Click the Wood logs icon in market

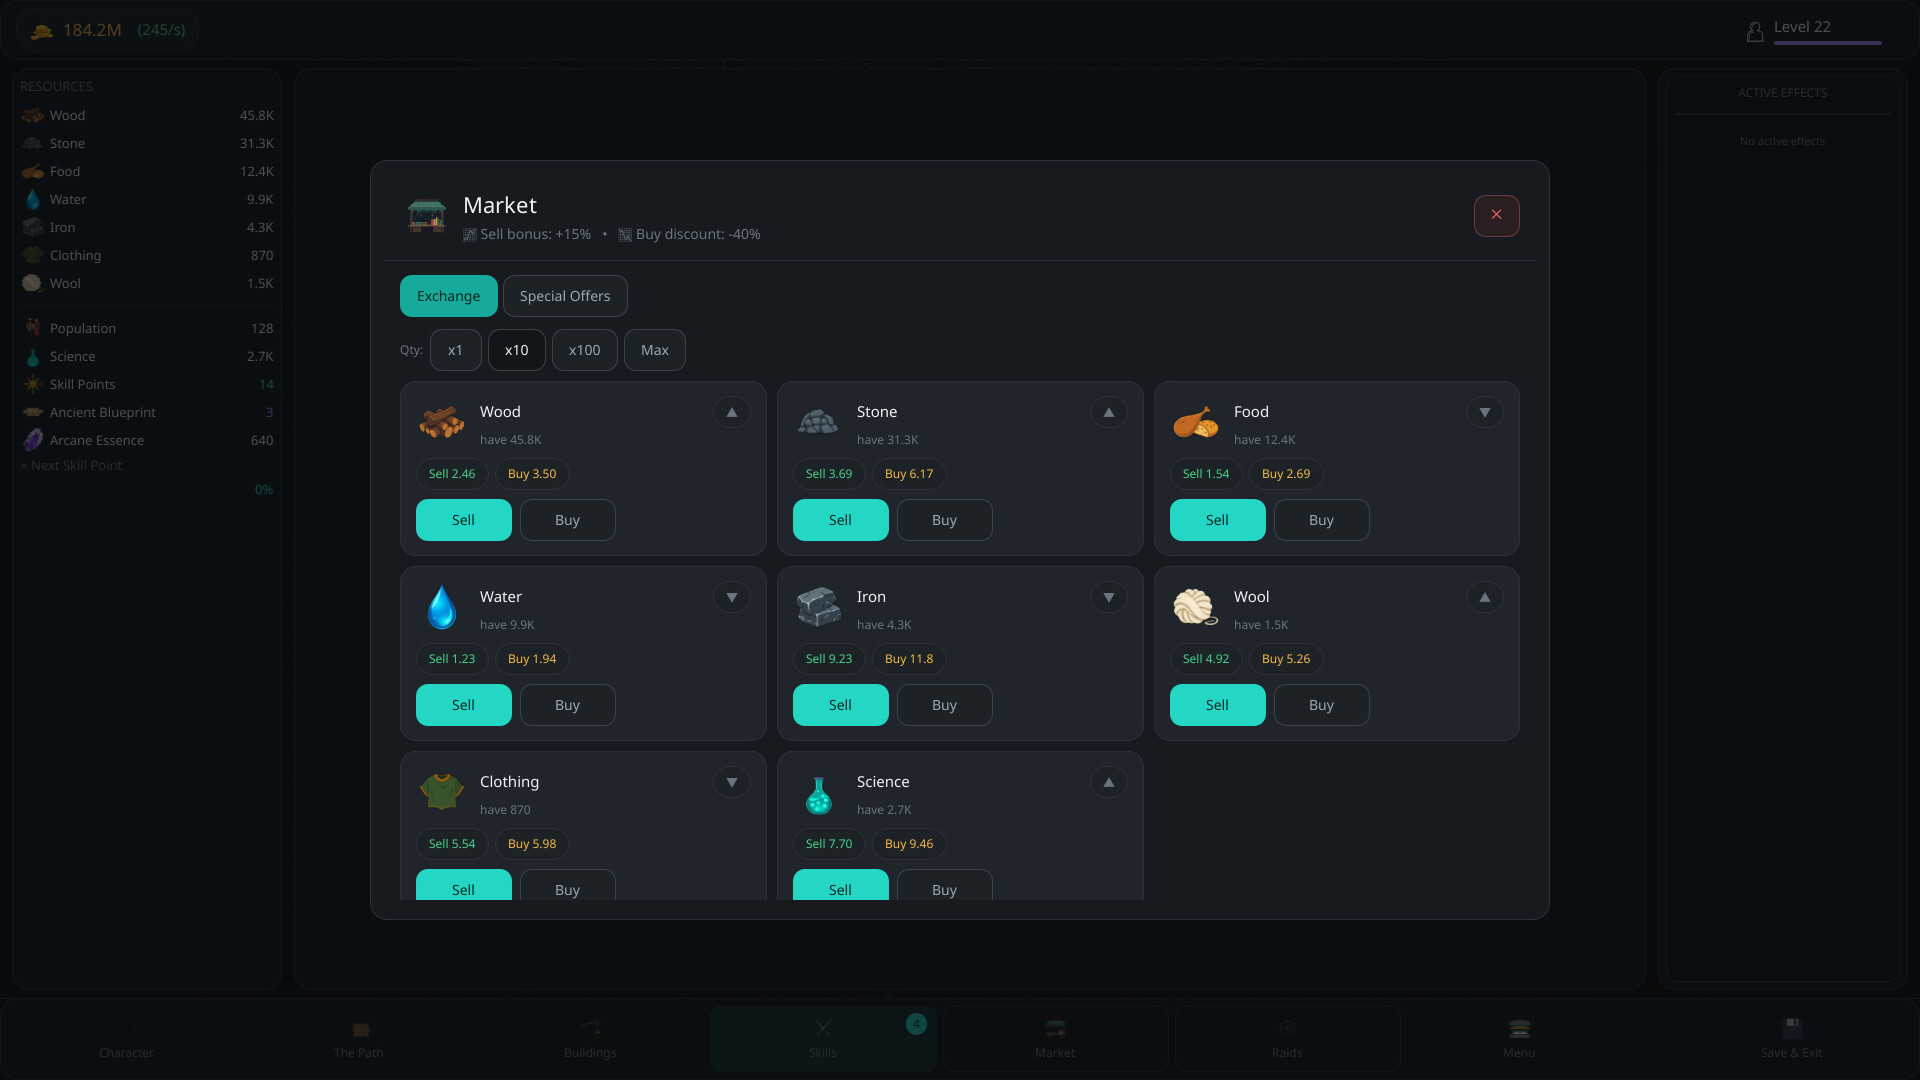(441, 422)
